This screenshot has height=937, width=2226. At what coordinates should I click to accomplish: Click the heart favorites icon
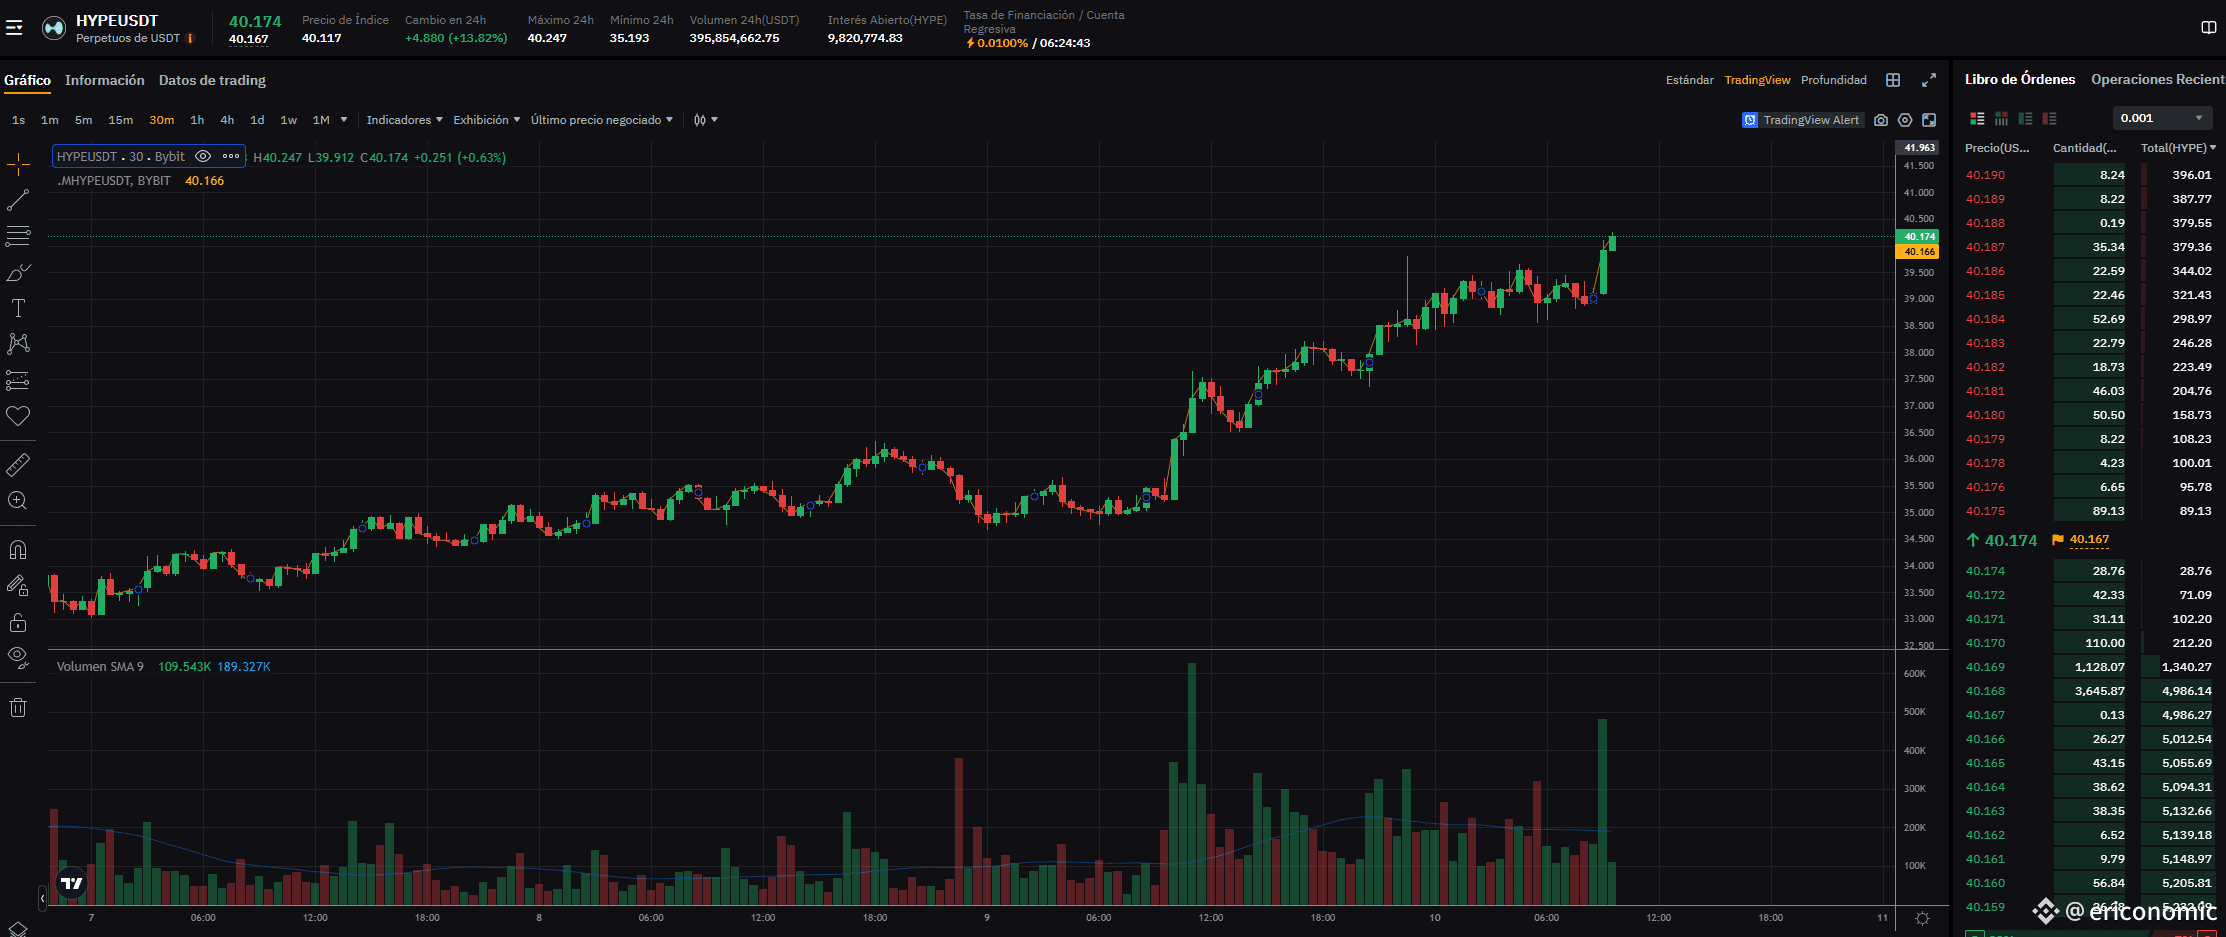pyautogui.click(x=18, y=416)
